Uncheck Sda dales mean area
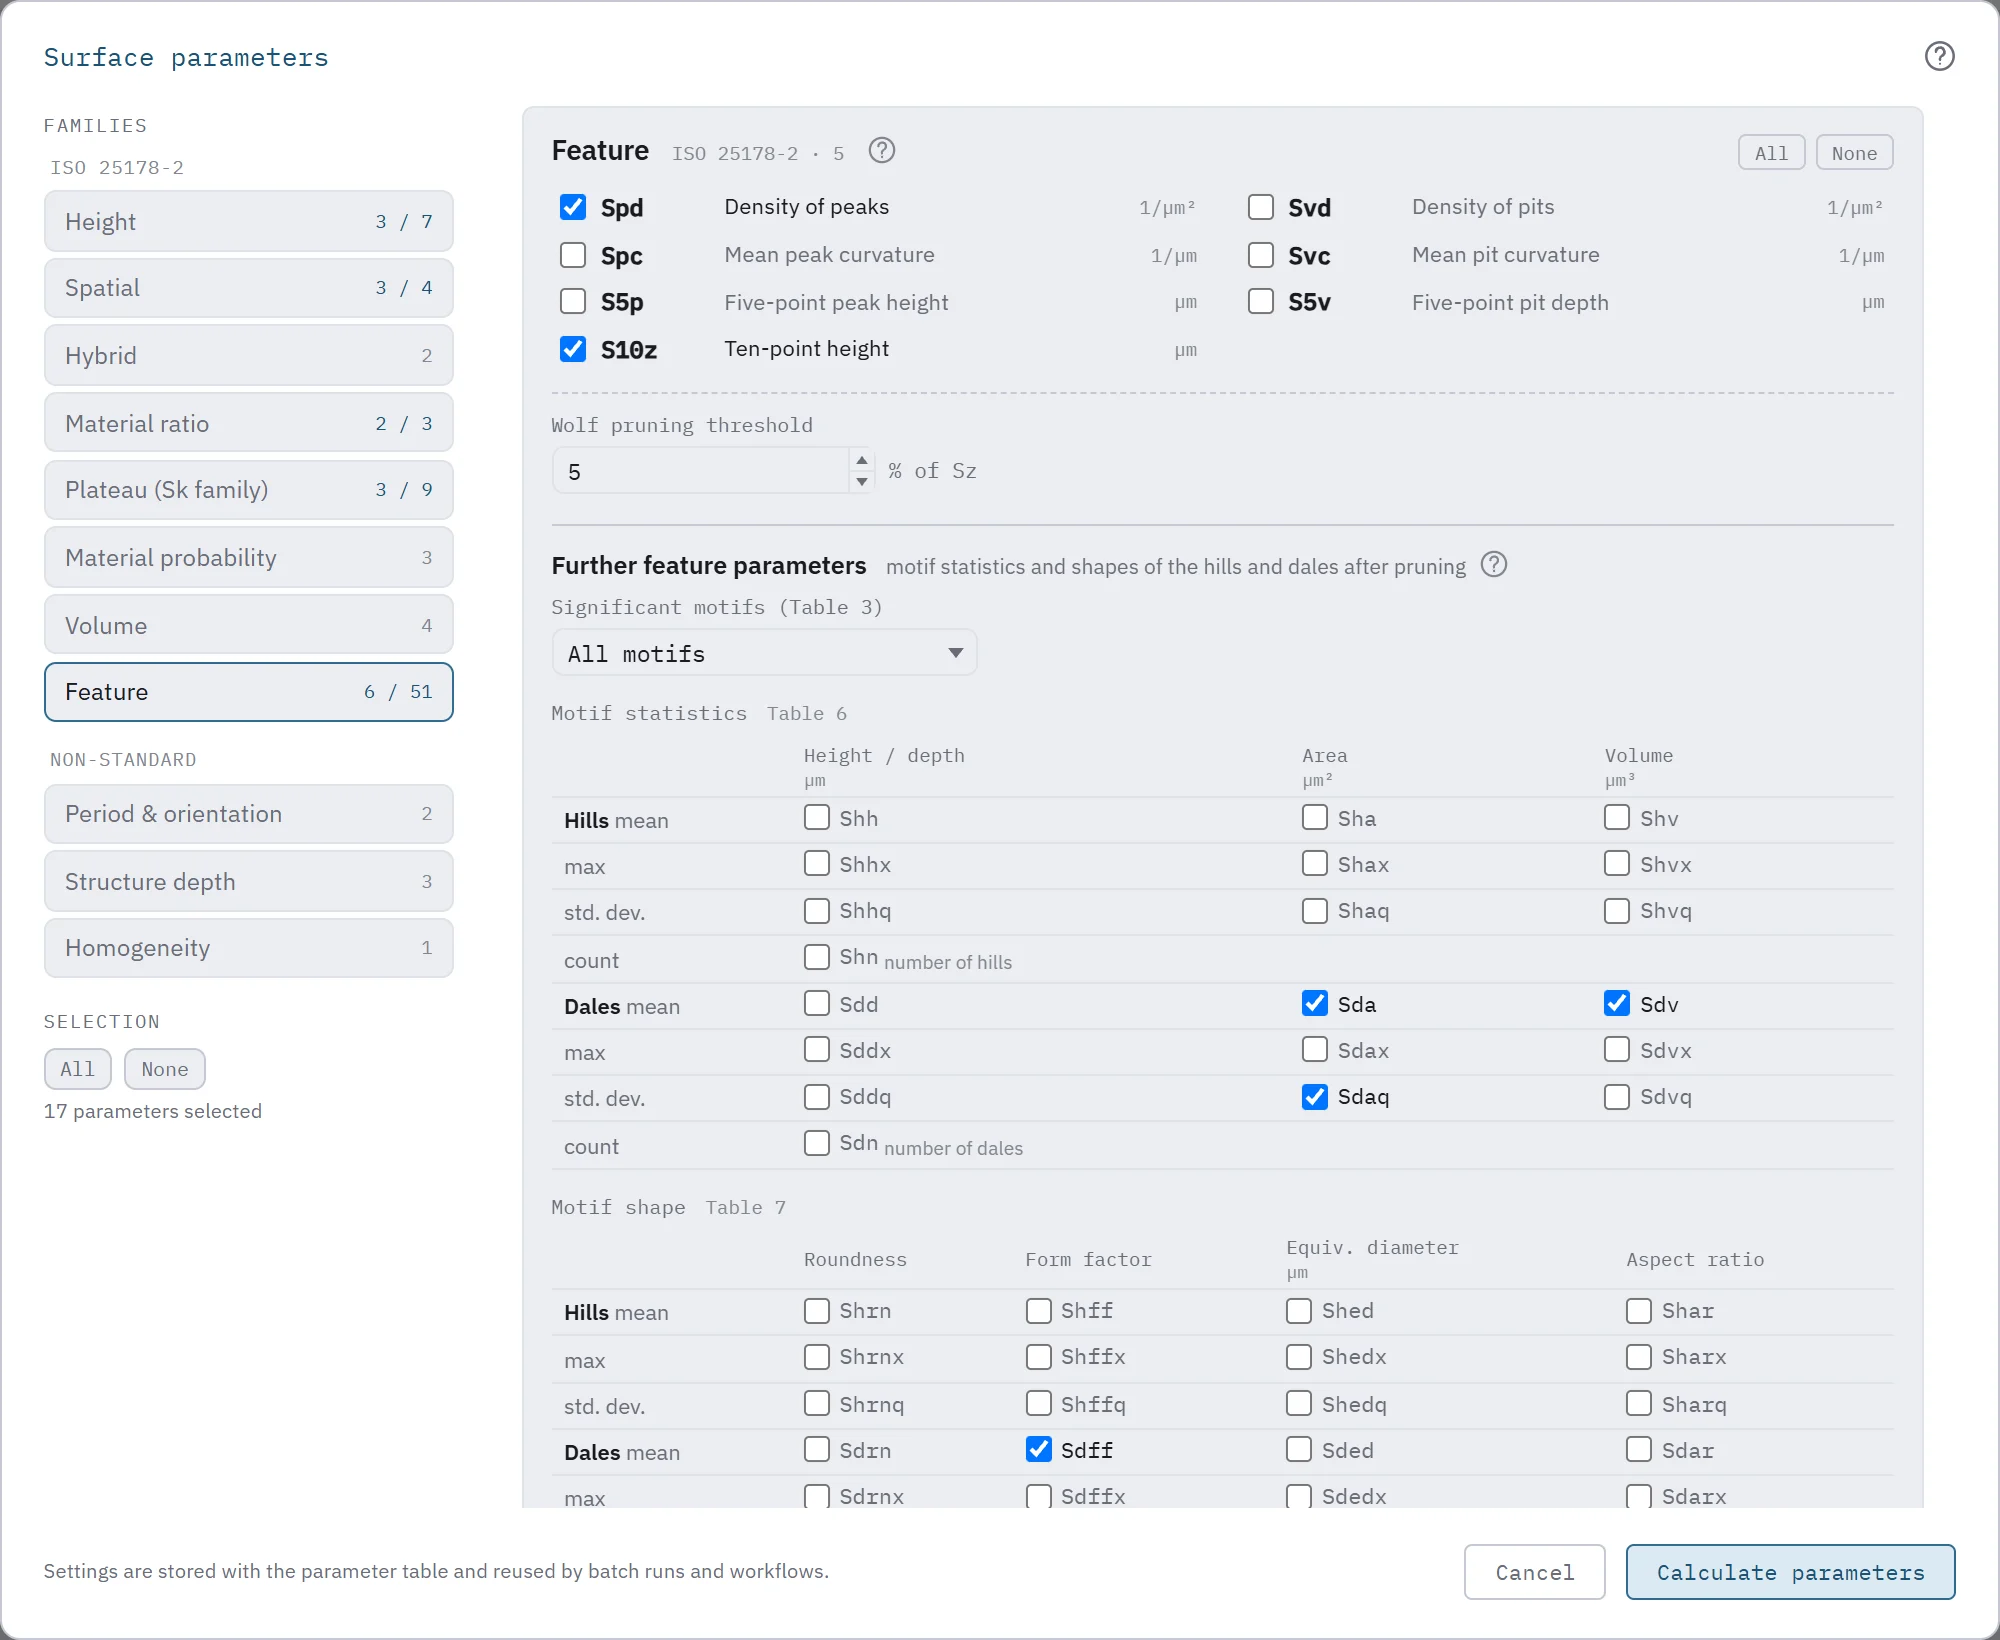This screenshot has height=1640, width=2000. (x=1315, y=1003)
